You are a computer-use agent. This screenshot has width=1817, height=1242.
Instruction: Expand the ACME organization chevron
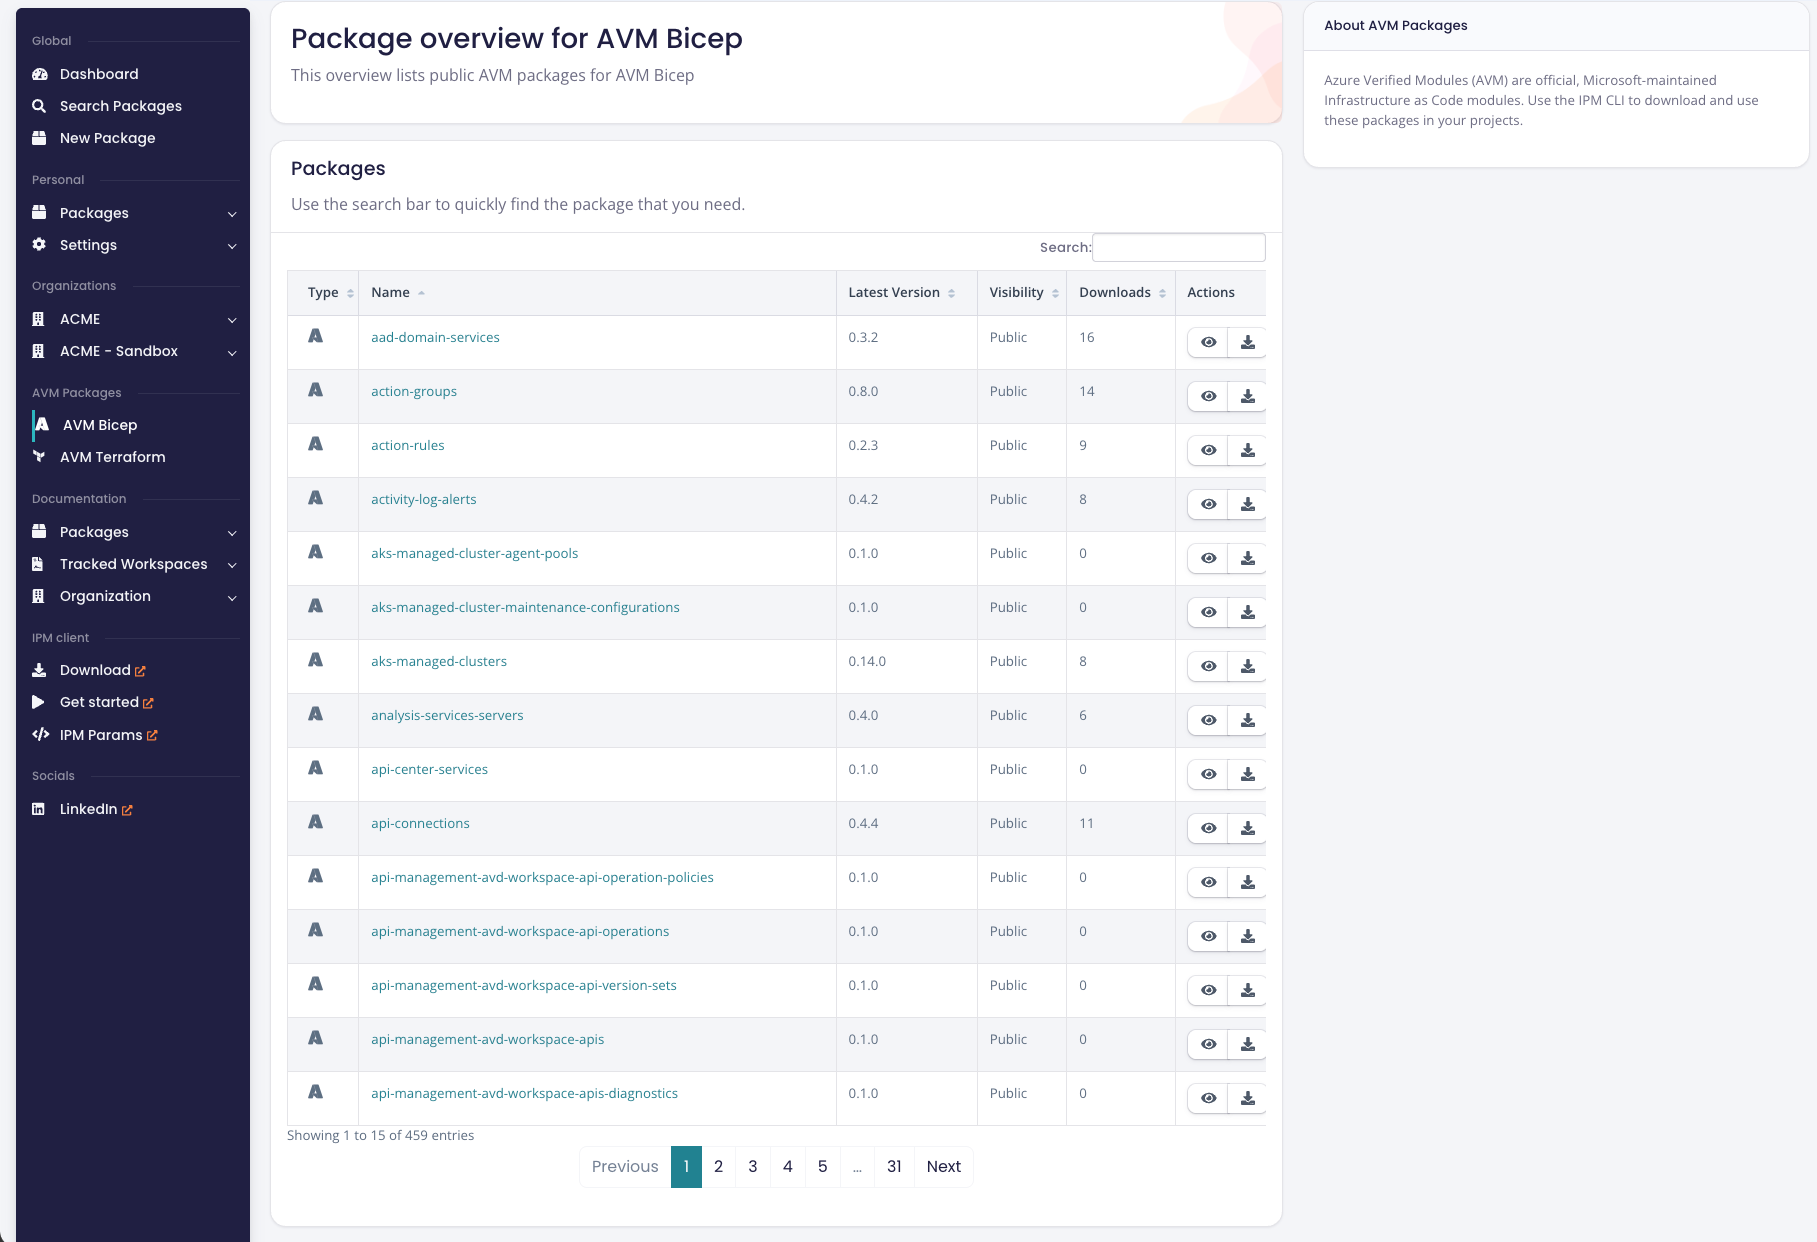232,320
